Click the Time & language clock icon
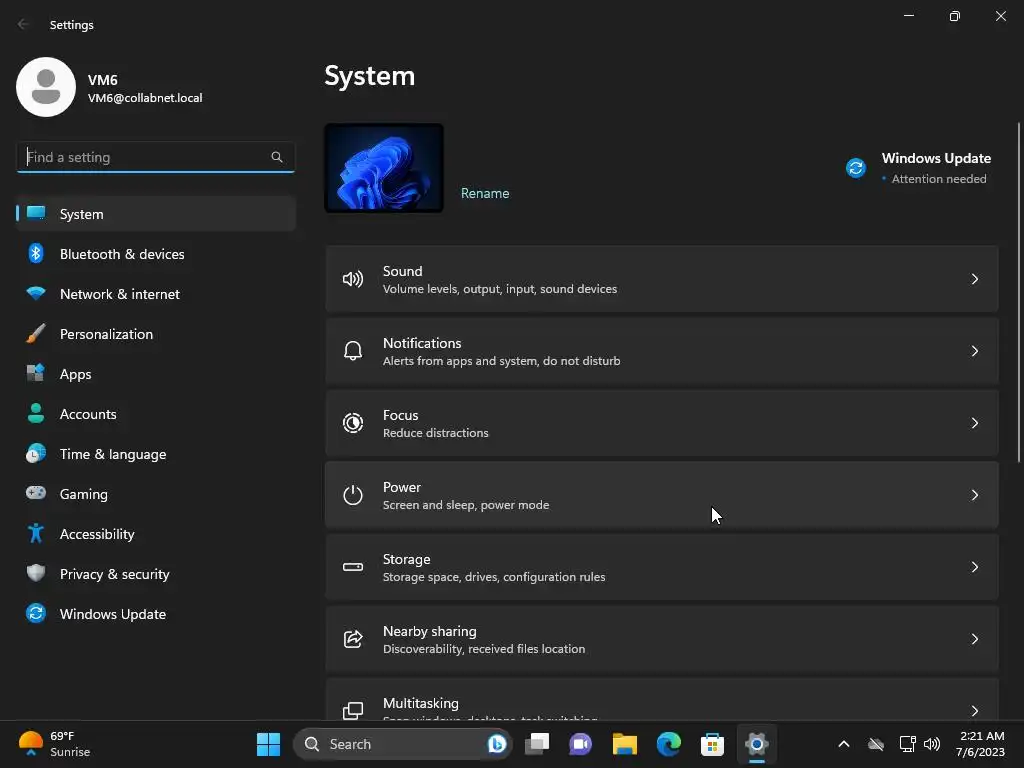 [x=36, y=454]
